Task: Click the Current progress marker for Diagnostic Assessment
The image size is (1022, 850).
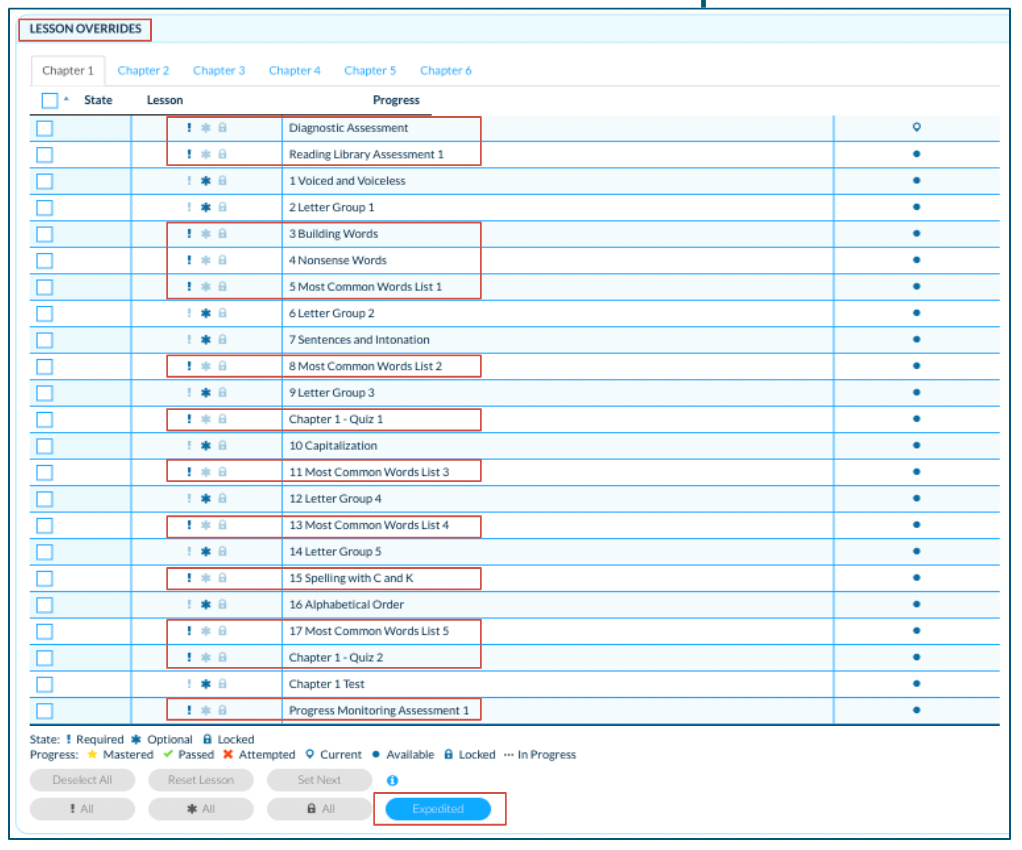Action: point(916,127)
